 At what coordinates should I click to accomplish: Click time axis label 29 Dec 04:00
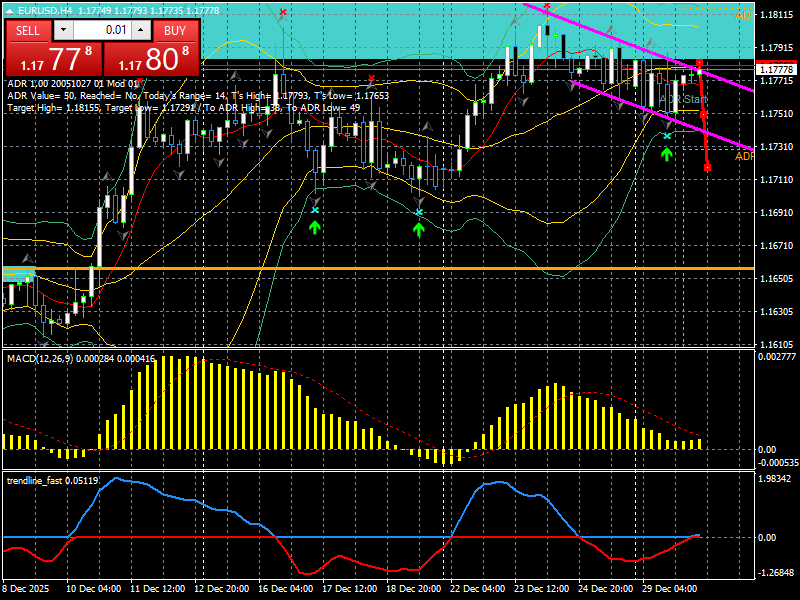pos(669,588)
